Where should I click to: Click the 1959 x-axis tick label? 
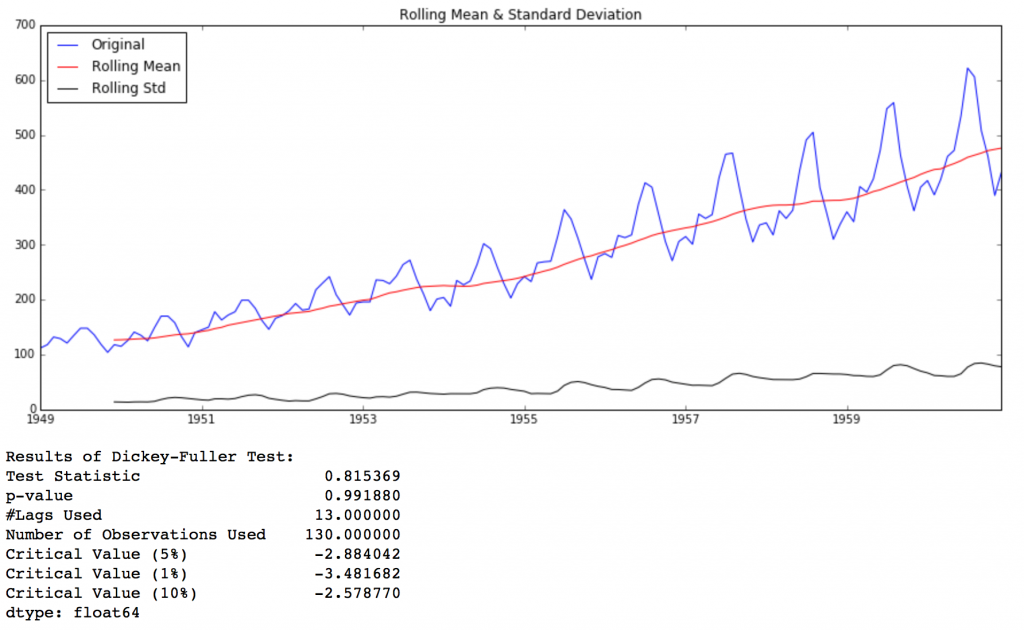848,420
